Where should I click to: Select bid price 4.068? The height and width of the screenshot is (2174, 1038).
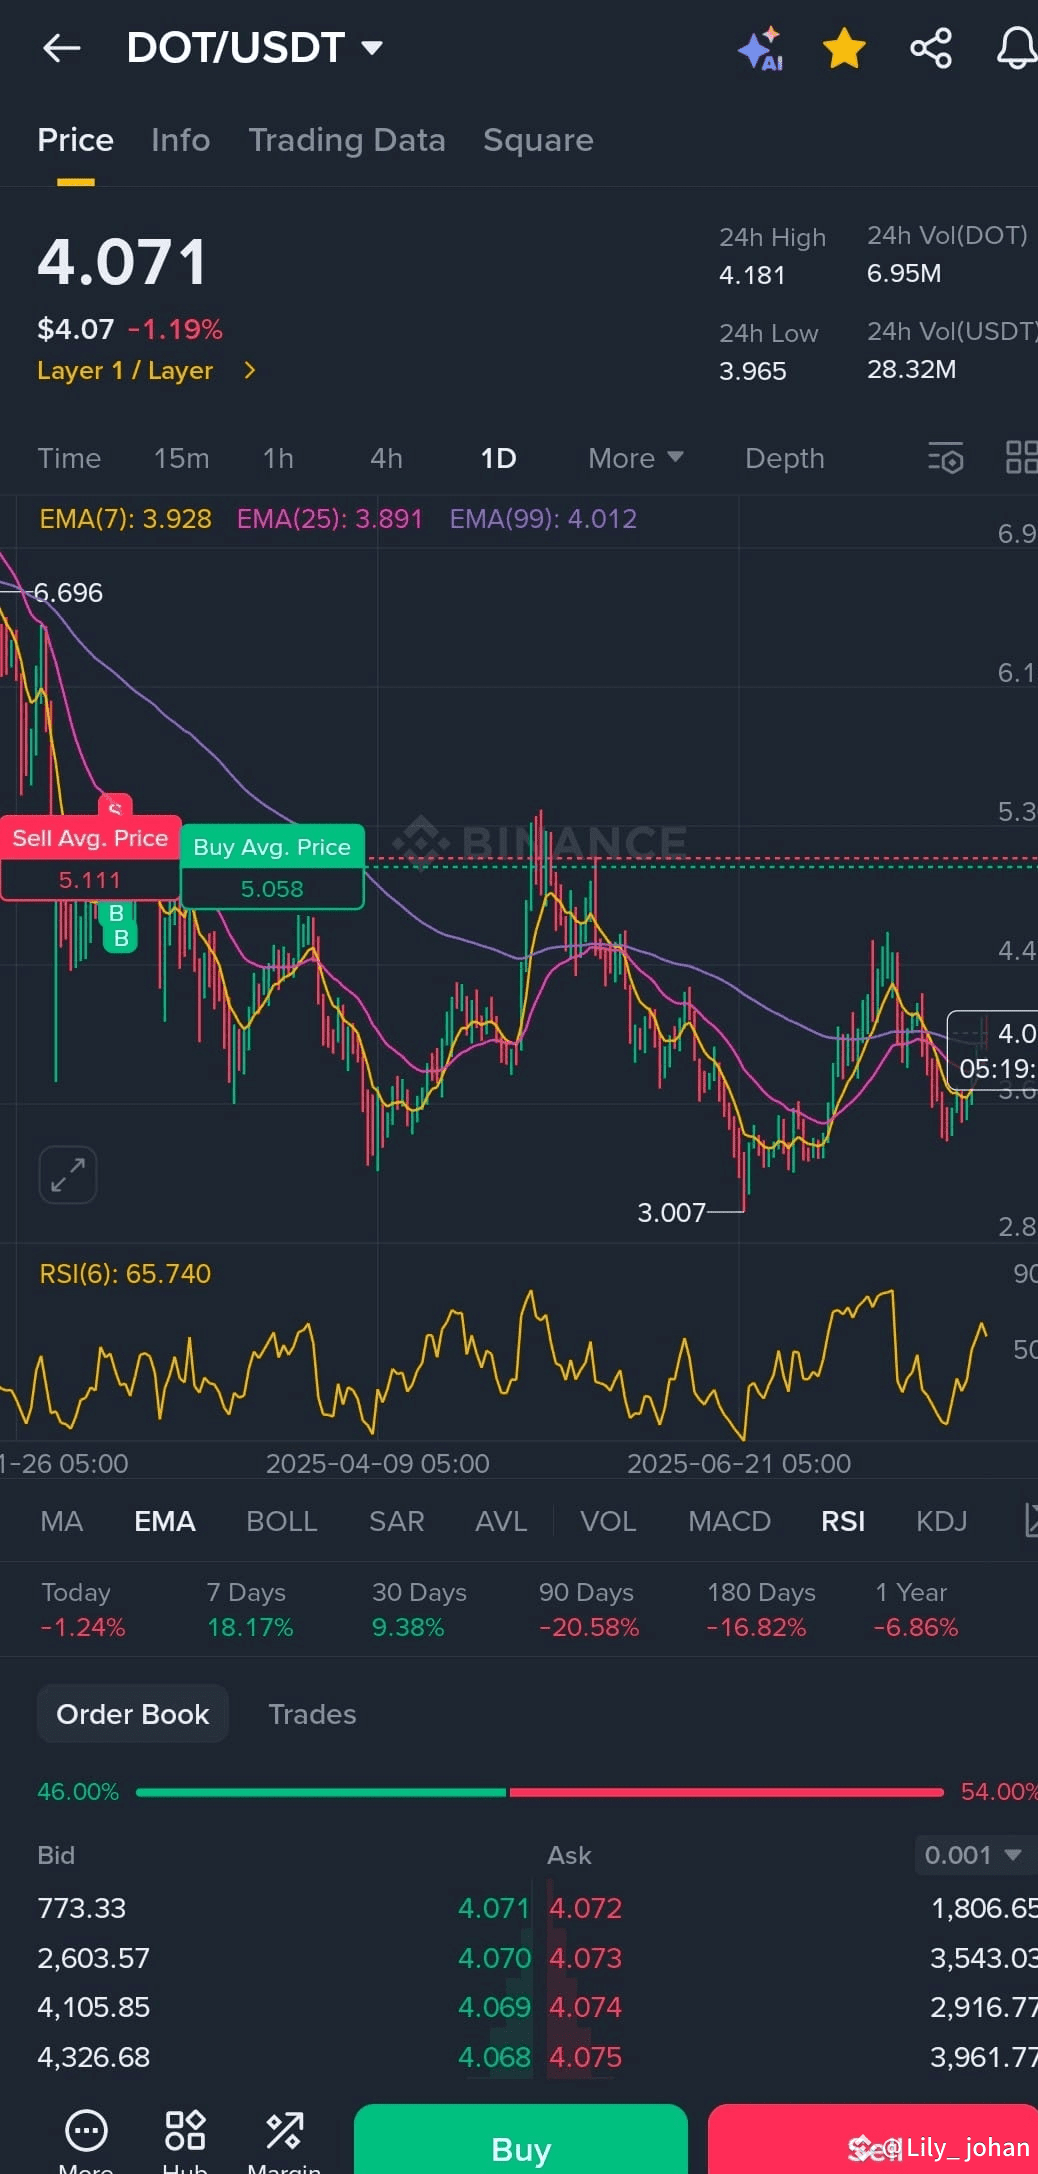(x=494, y=2057)
